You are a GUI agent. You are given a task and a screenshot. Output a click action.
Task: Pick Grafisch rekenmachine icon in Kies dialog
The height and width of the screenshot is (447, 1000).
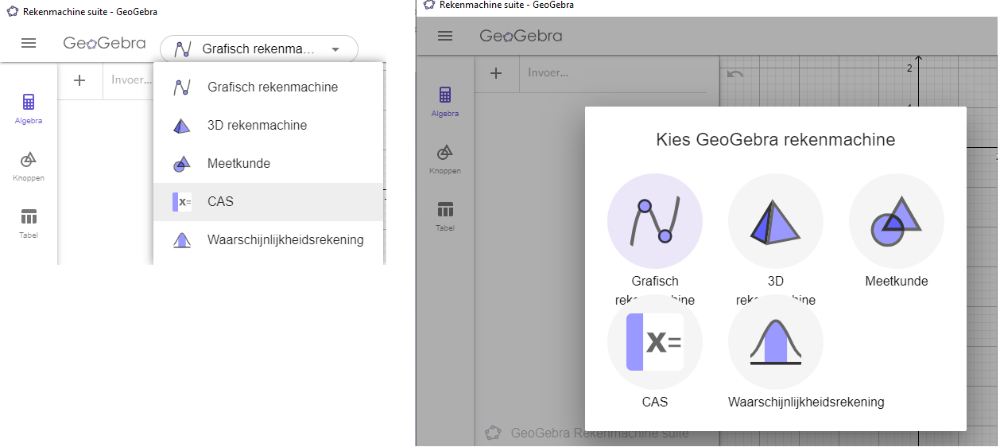click(x=655, y=221)
